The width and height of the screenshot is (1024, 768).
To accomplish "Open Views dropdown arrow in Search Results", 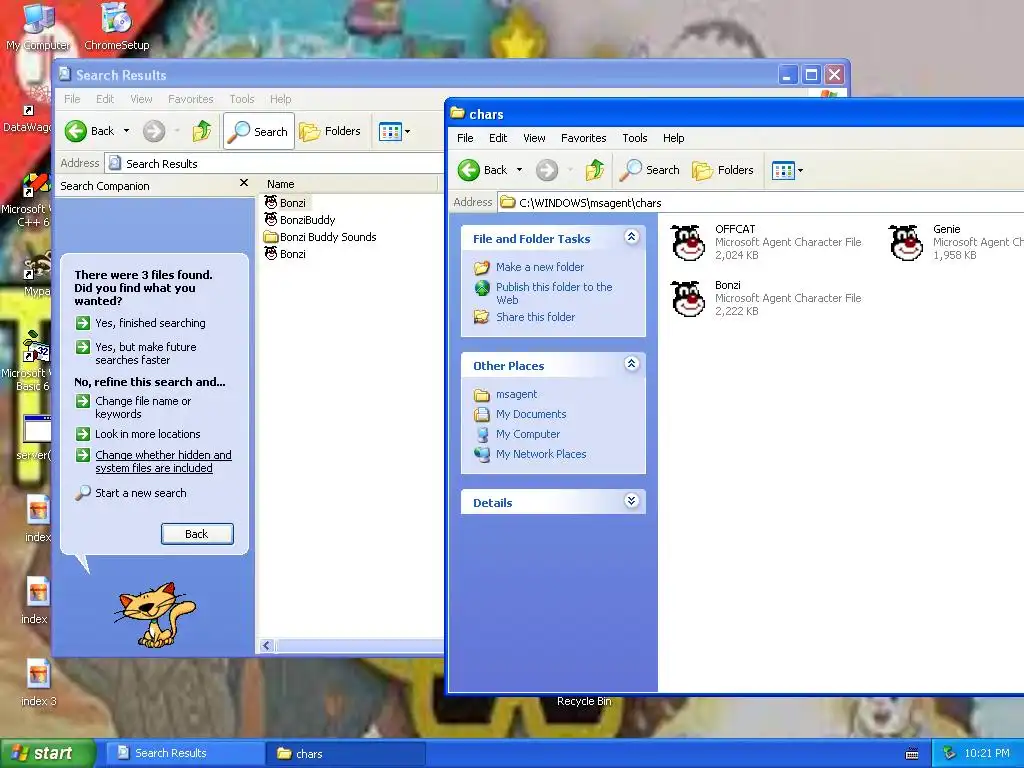I will click(x=408, y=131).
